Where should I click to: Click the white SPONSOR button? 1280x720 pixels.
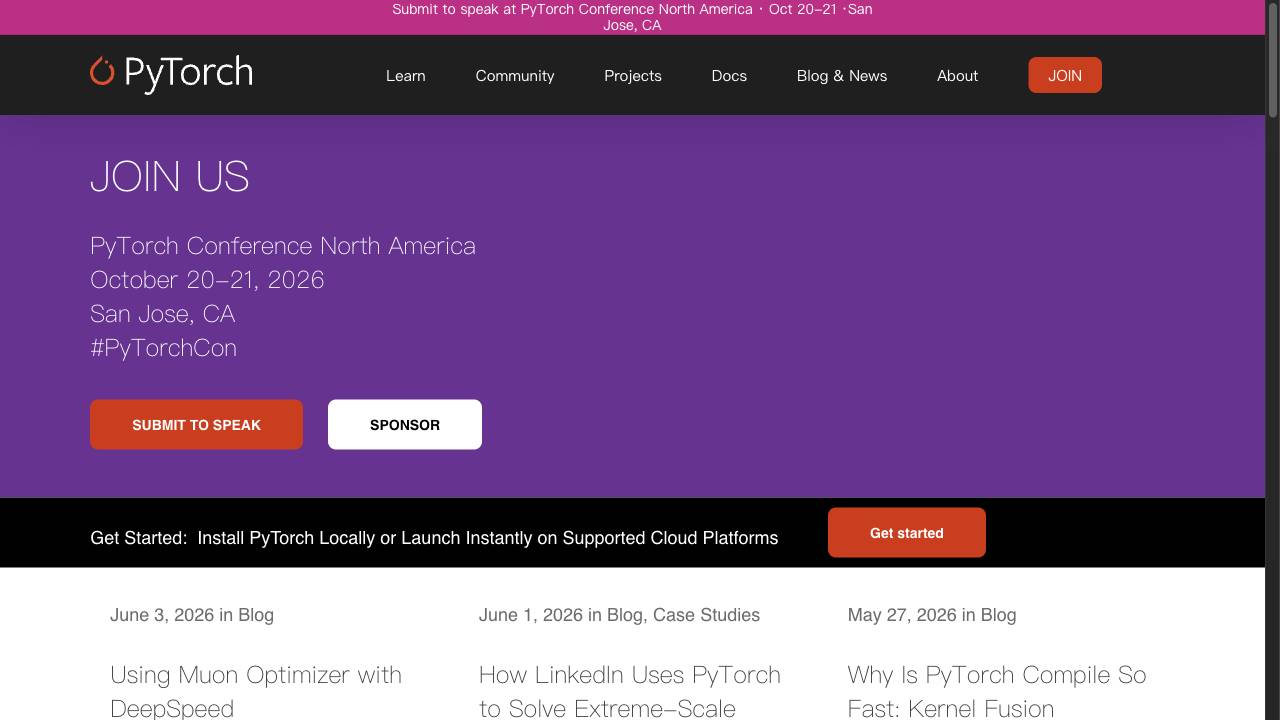405,425
